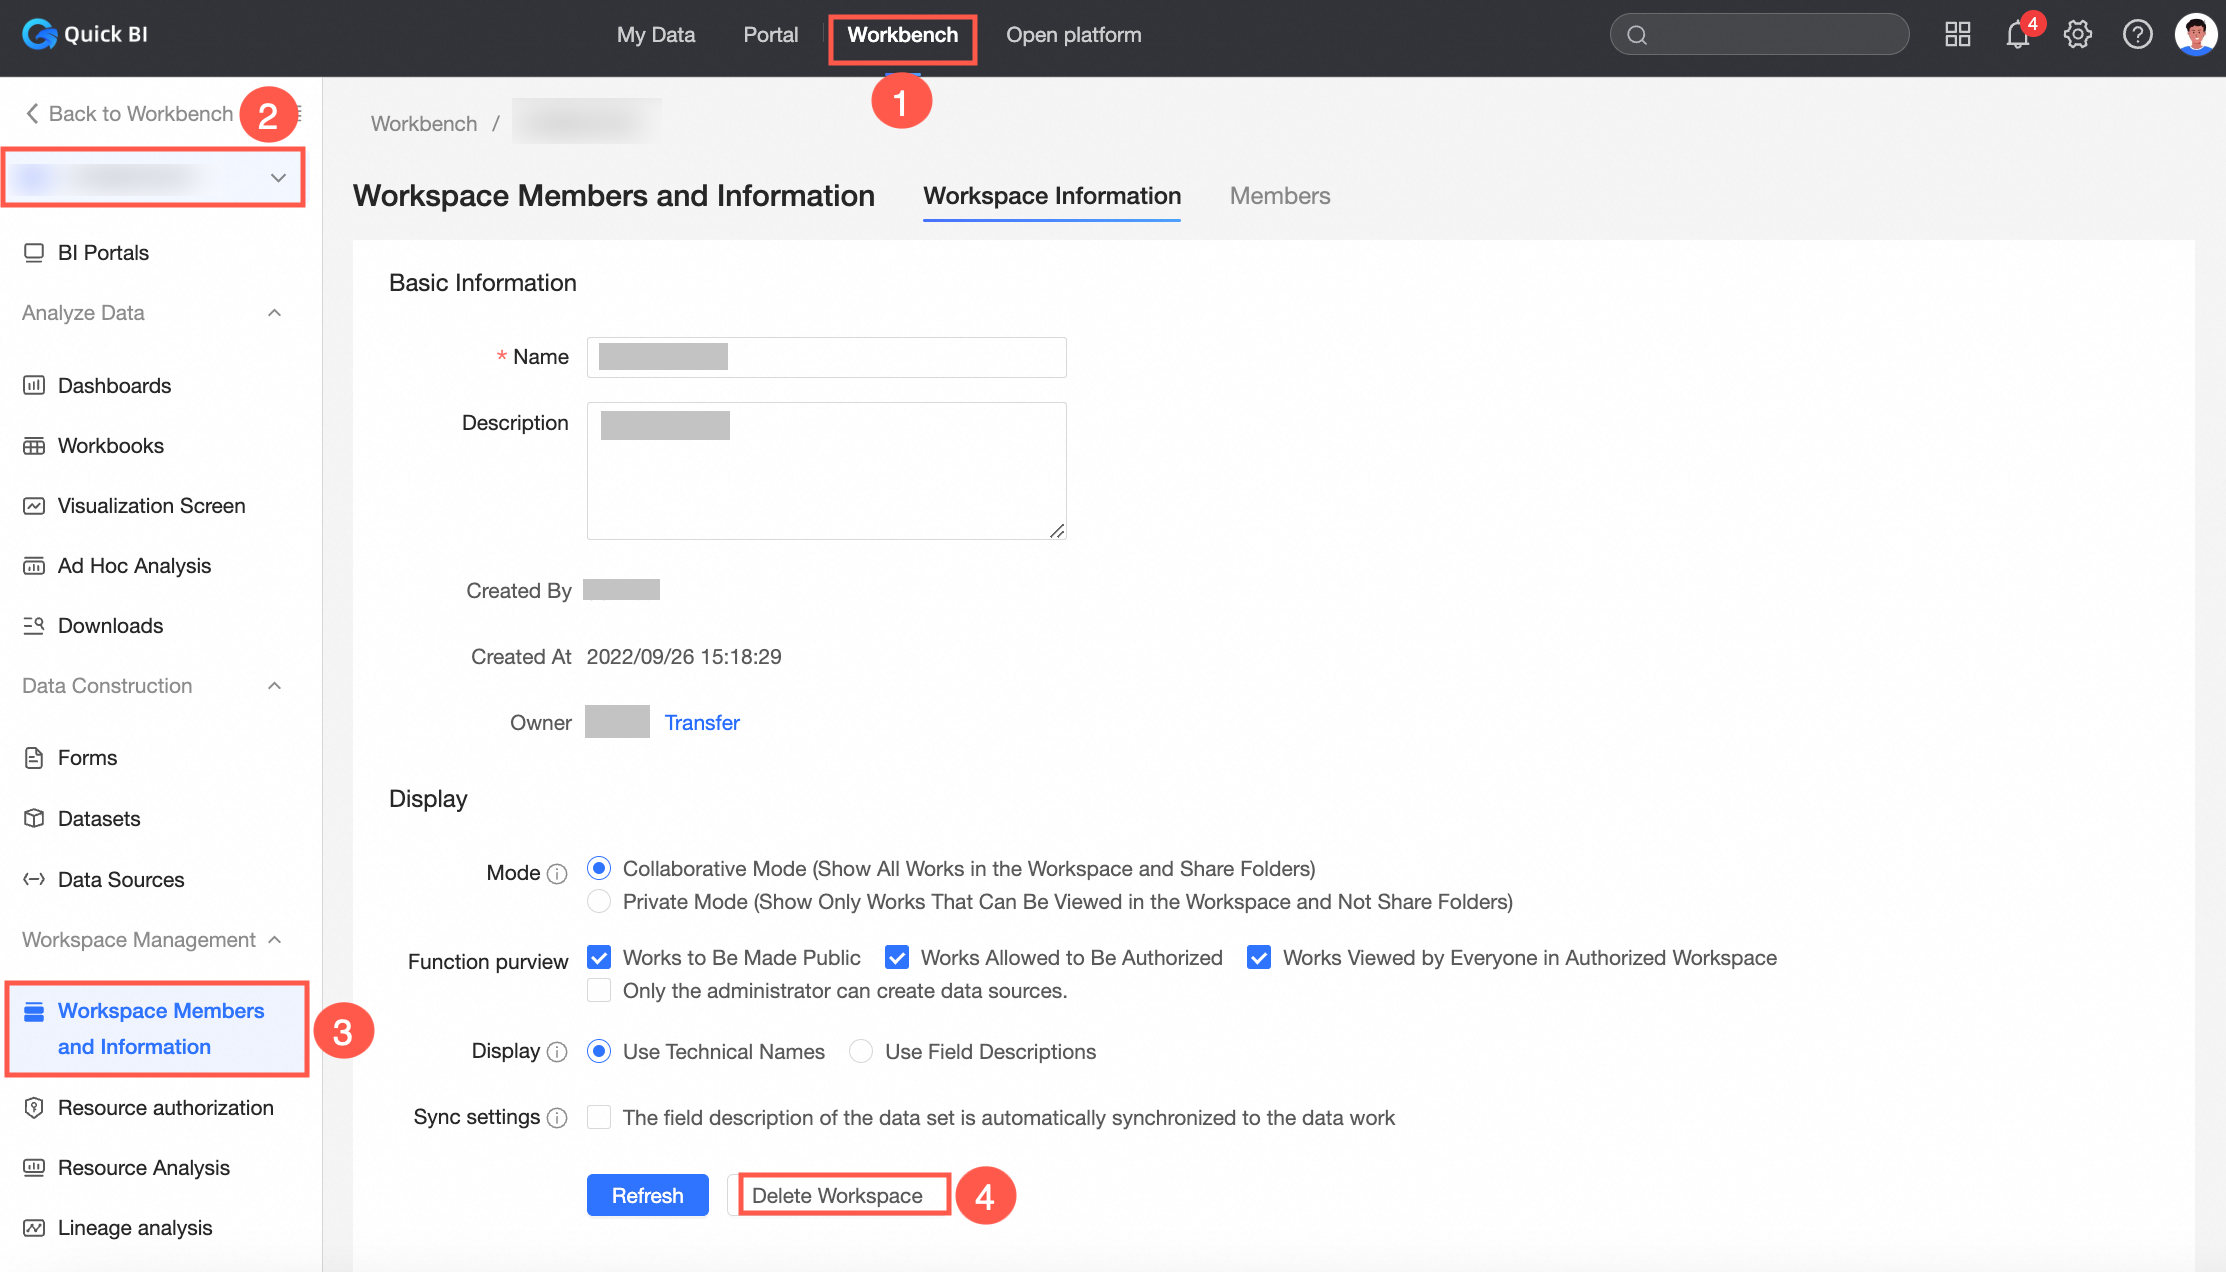
Task: Click the Dashboards sidebar icon
Action: (34, 386)
